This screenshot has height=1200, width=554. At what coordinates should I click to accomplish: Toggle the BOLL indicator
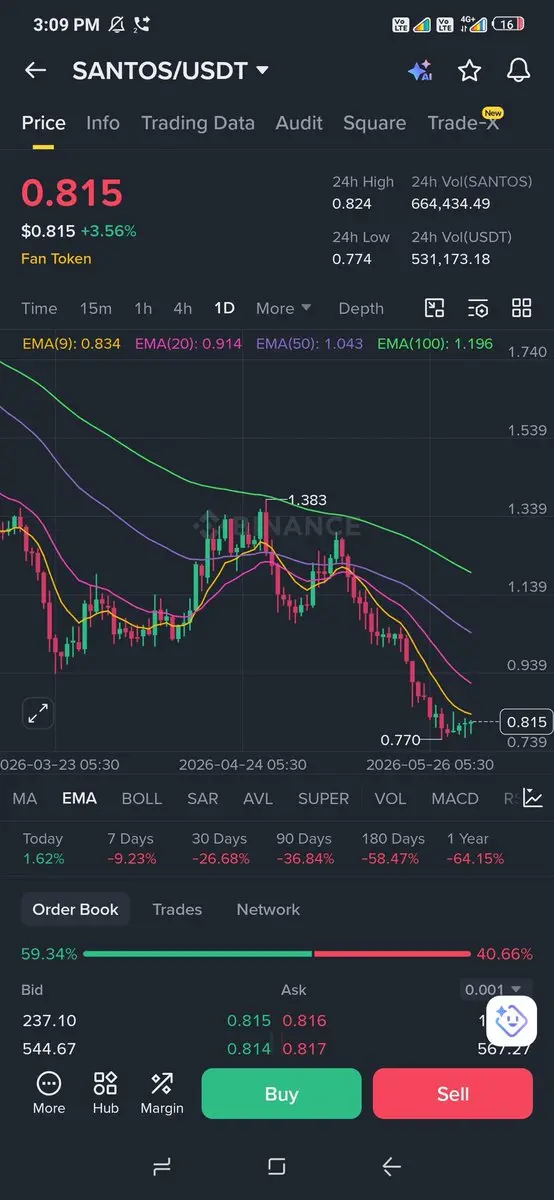(141, 798)
